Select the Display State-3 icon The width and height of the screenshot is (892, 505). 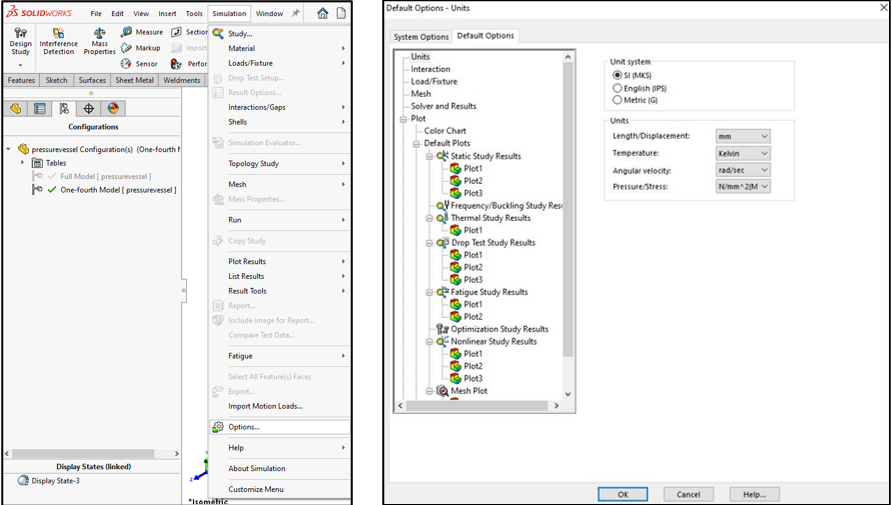coord(23,481)
